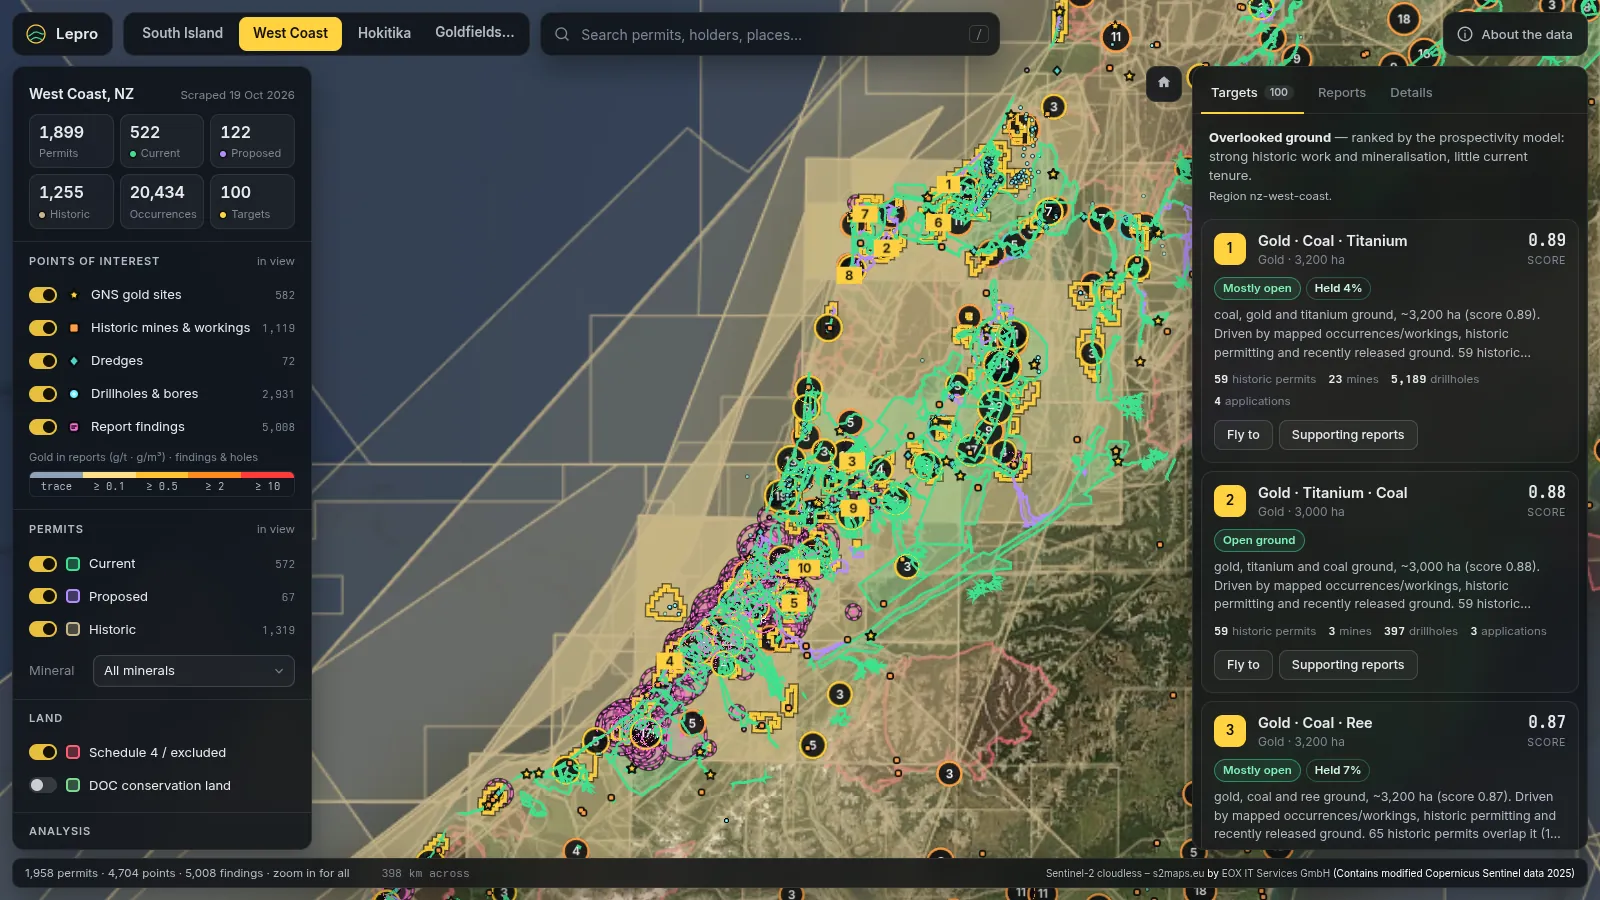Viewport: 1600px width, 900px height.
Task: Disable Current permits layer
Action: point(43,564)
